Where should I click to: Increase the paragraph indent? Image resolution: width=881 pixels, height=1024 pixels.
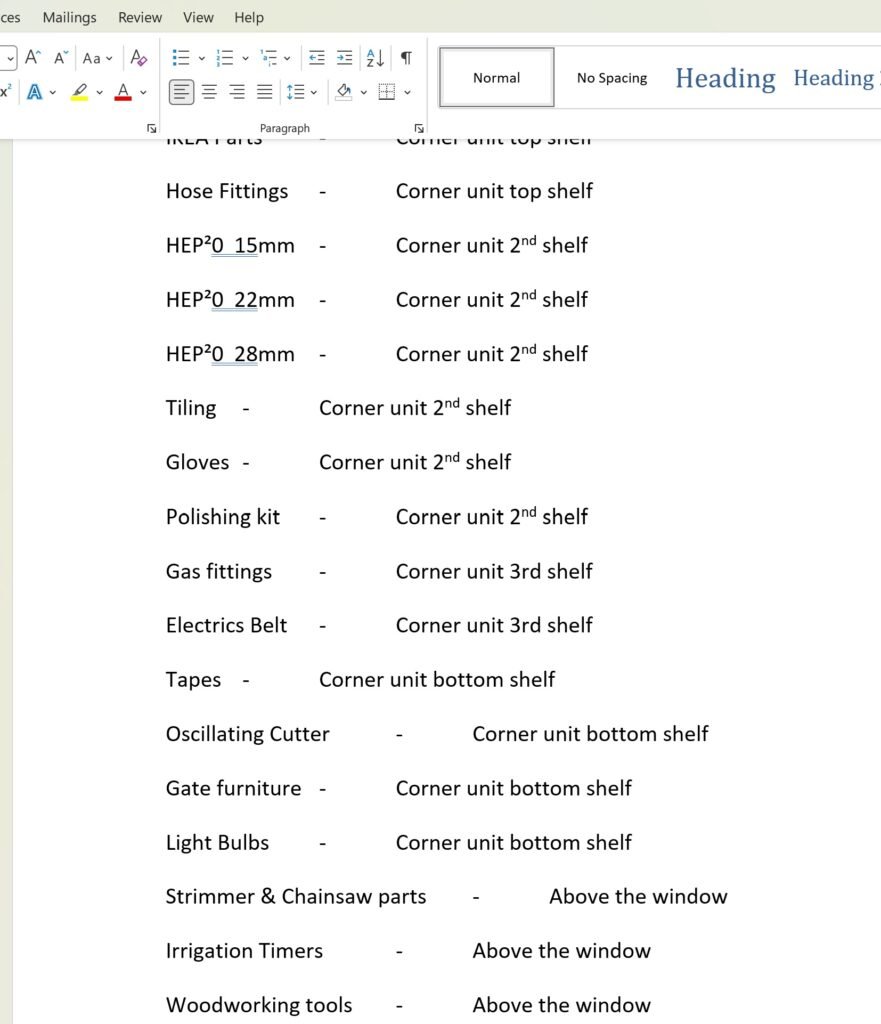pyautogui.click(x=344, y=58)
